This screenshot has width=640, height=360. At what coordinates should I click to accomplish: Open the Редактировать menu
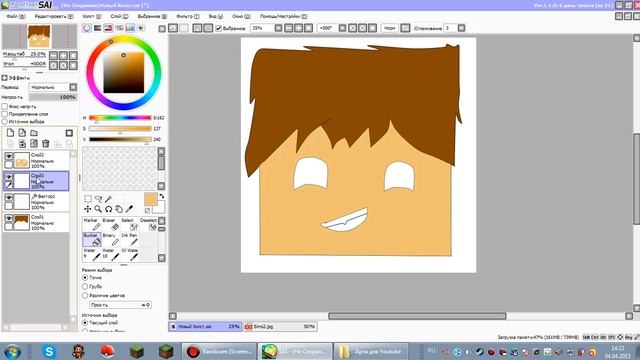click(53, 16)
